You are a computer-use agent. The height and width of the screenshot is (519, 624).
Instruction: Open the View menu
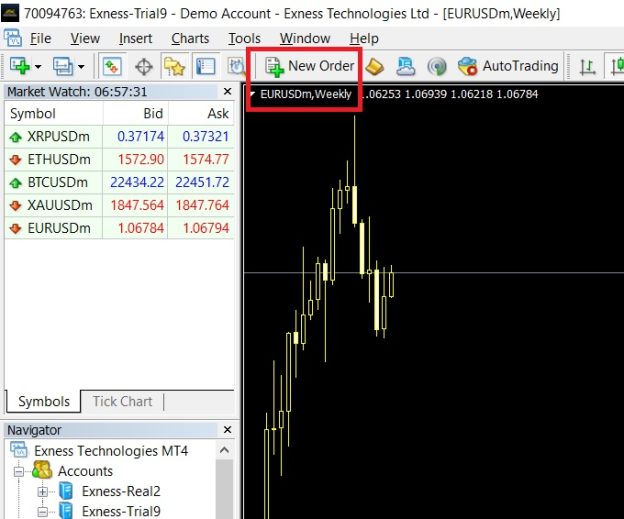pyautogui.click(x=85, y=39)
